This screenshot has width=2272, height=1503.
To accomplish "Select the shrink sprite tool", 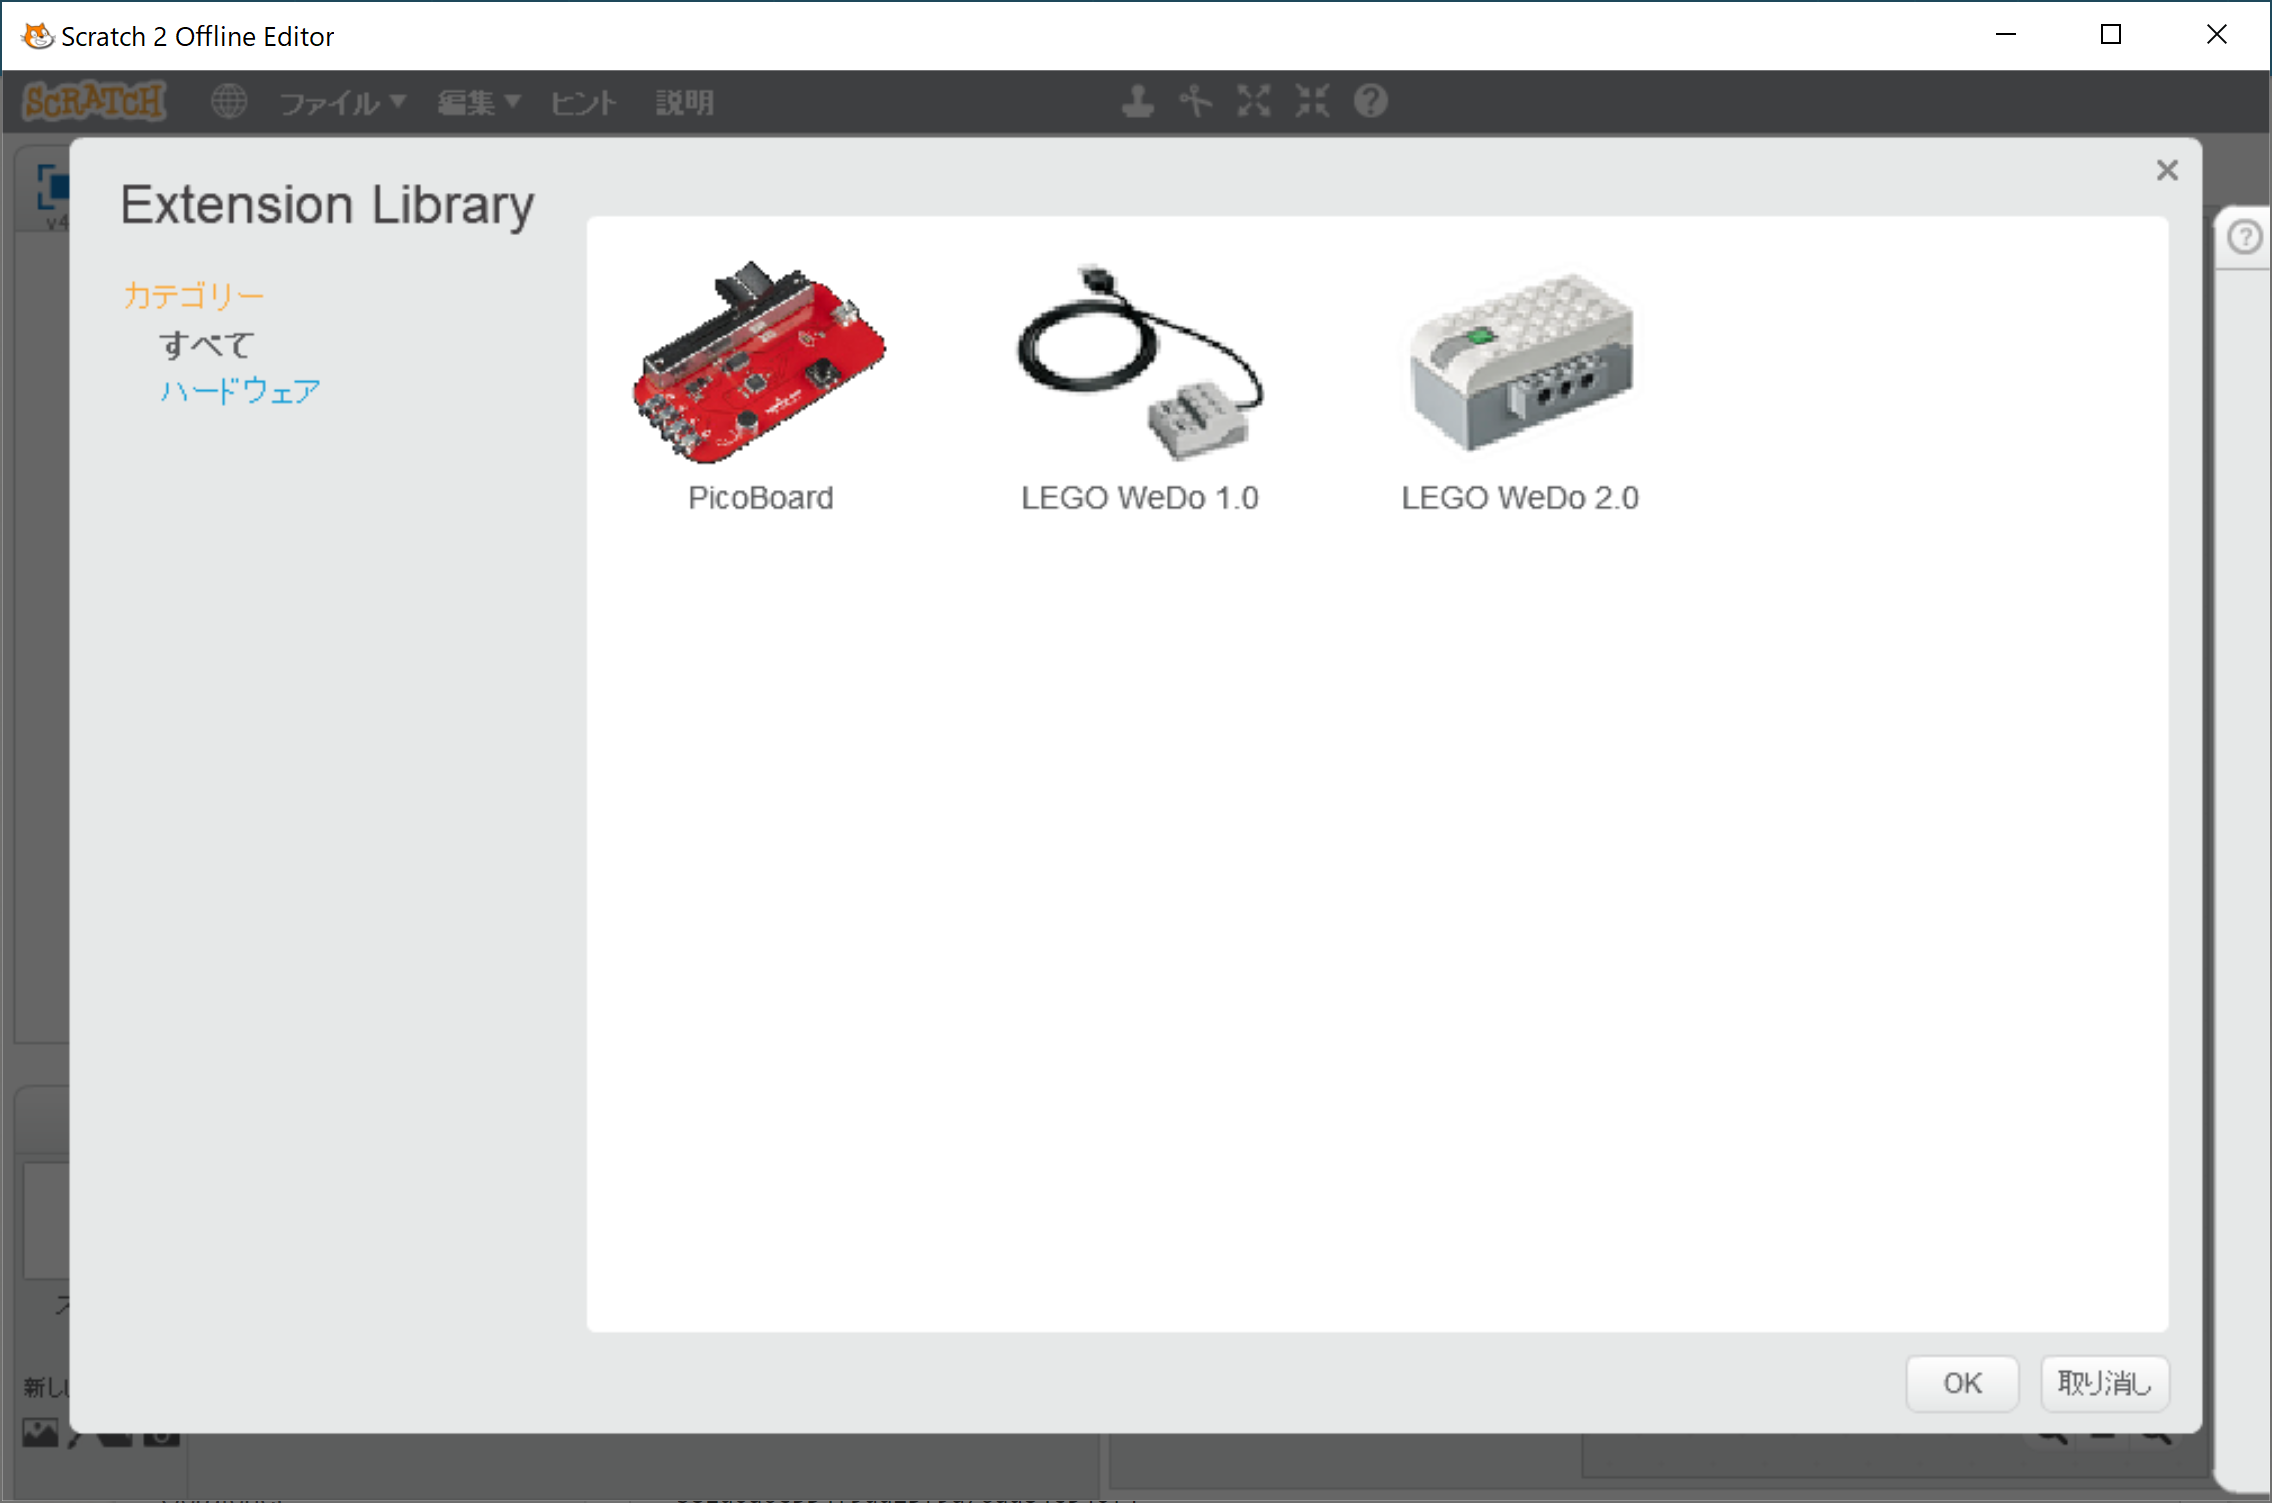I will [1313, 101].
